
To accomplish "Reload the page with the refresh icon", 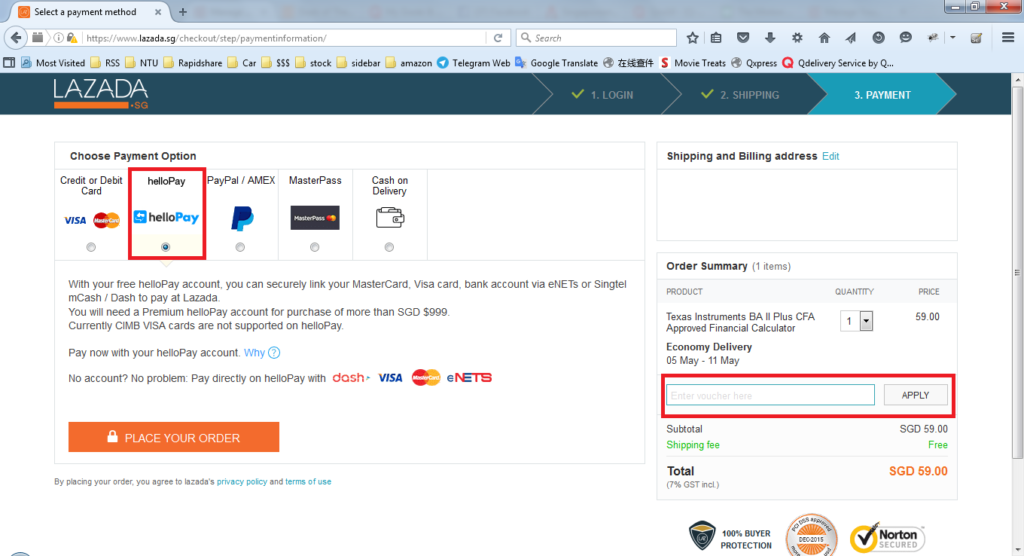I will tap(498, 38).
